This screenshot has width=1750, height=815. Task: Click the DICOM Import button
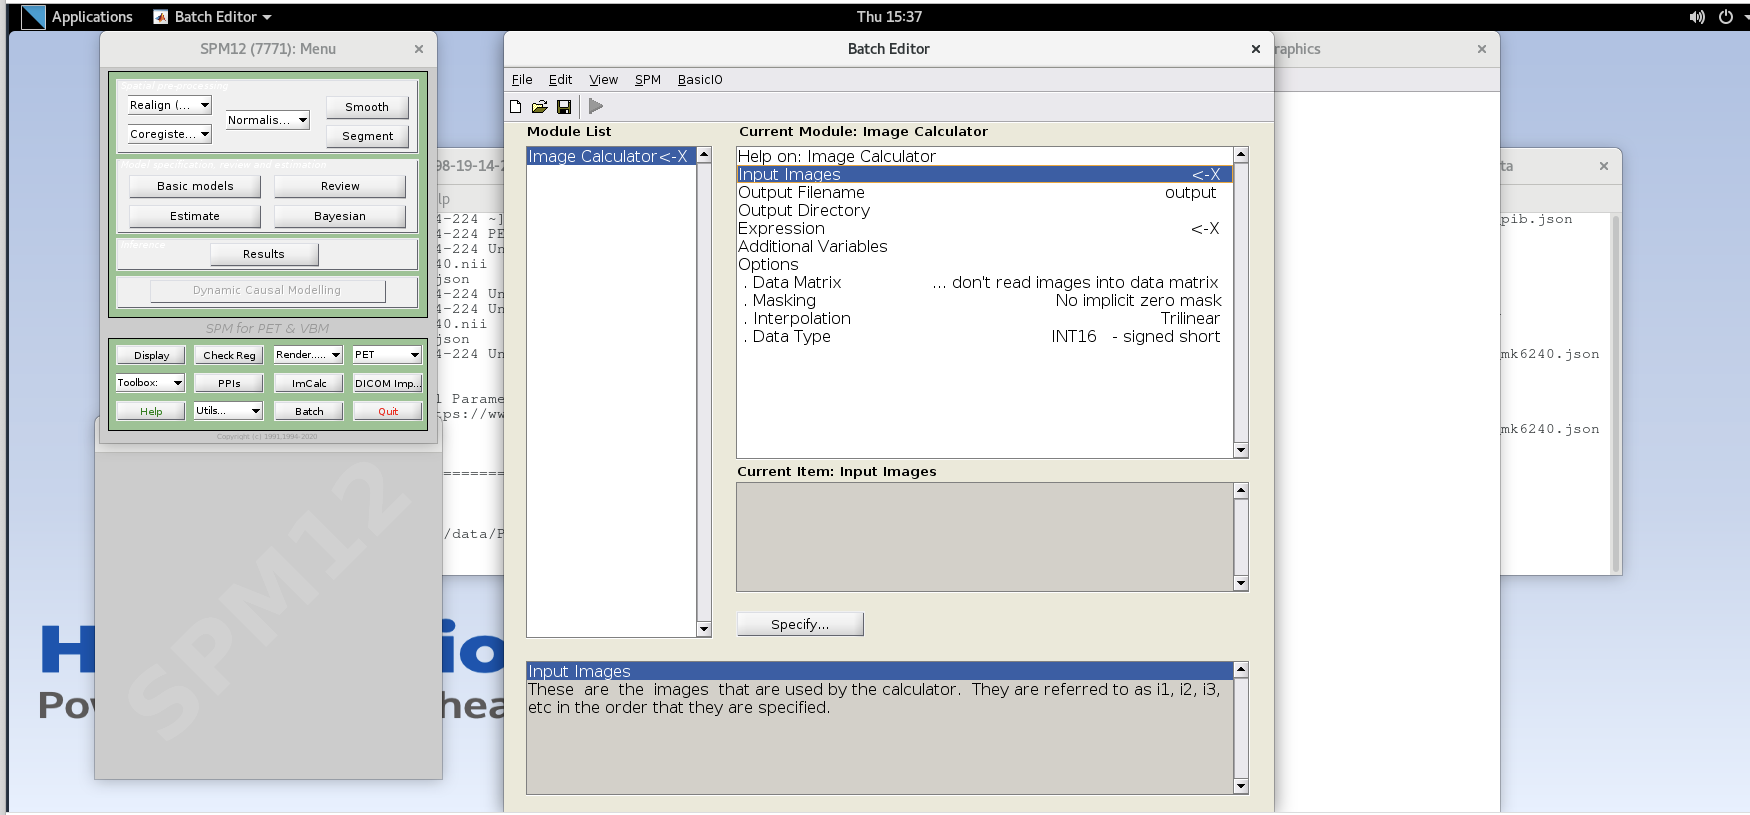coord(388,383)
